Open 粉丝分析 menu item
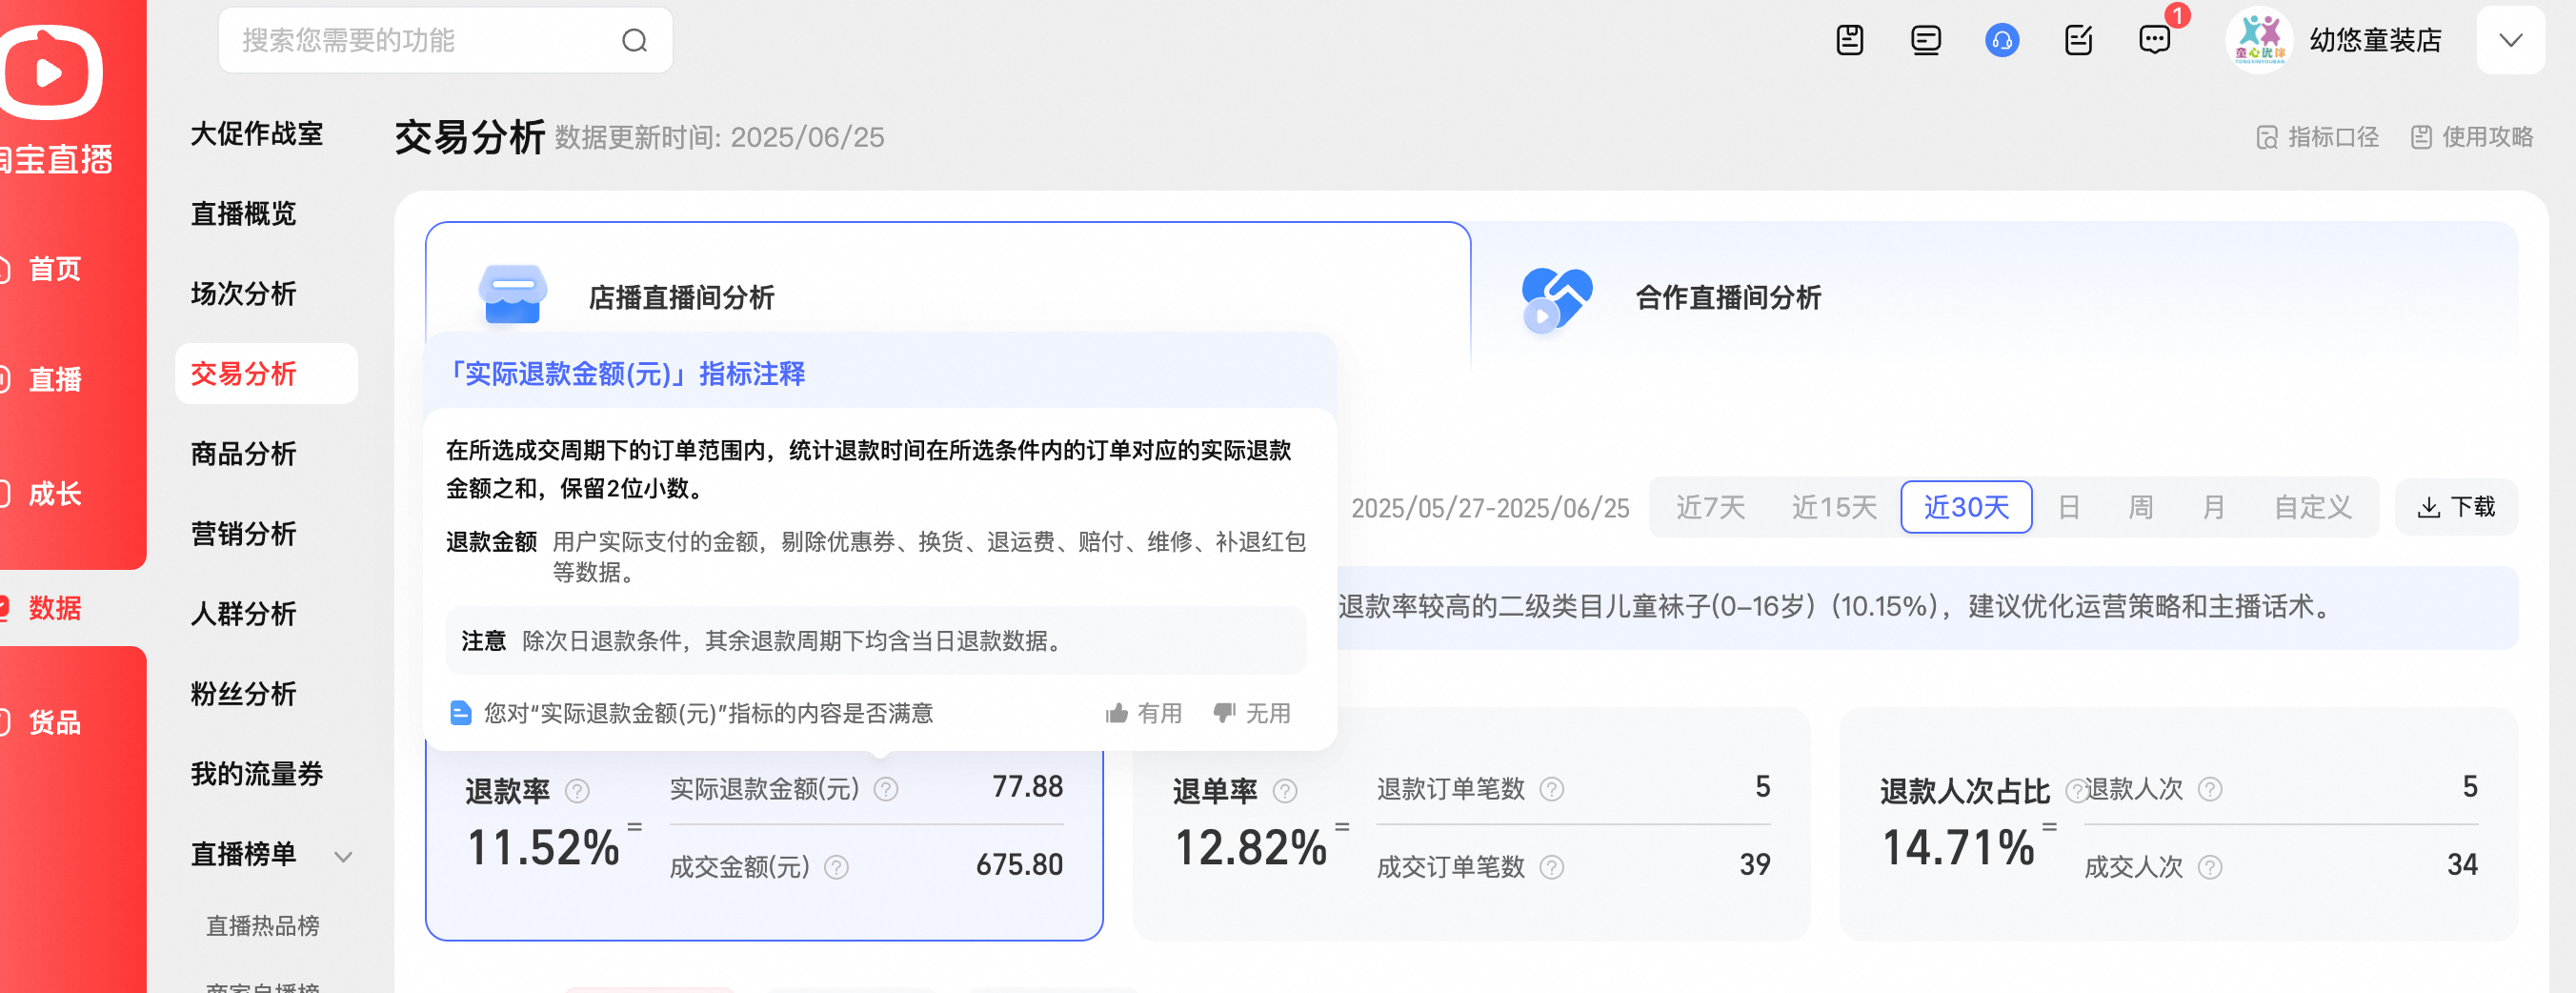This screenshot has height=993, width=2576. tap(243, 693)
